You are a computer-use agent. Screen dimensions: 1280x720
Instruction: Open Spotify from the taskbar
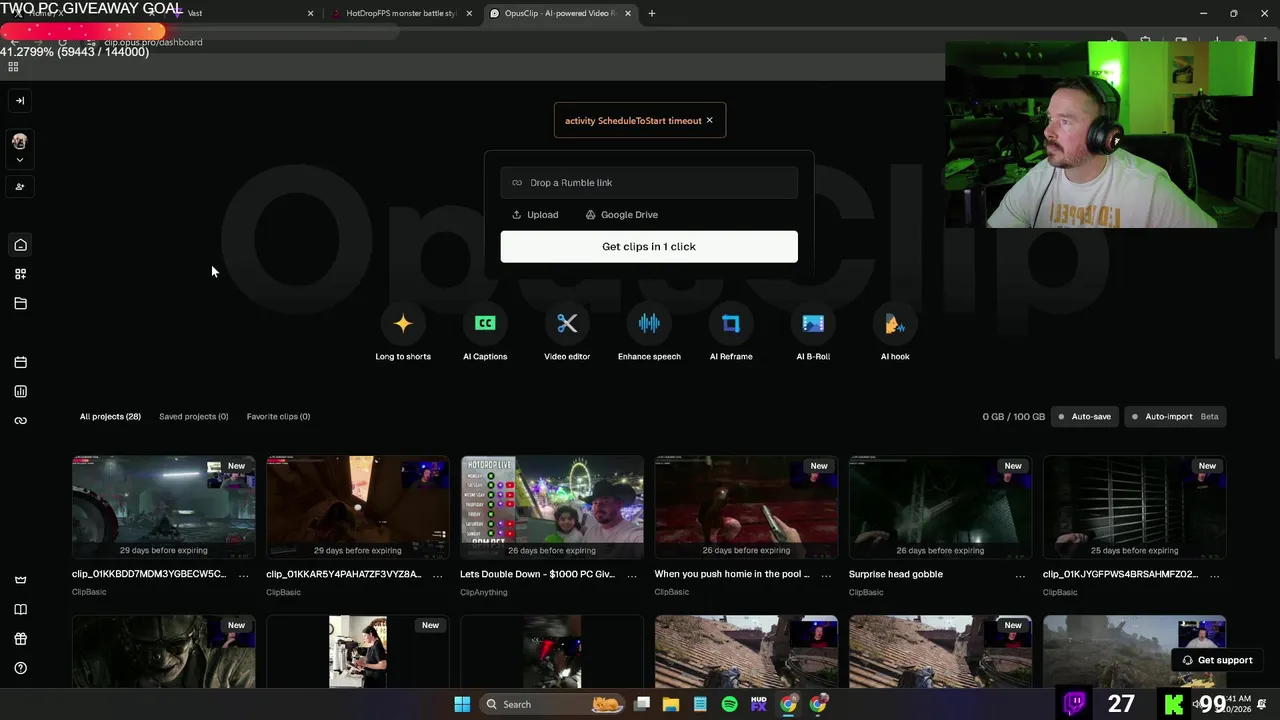[730, 704]
